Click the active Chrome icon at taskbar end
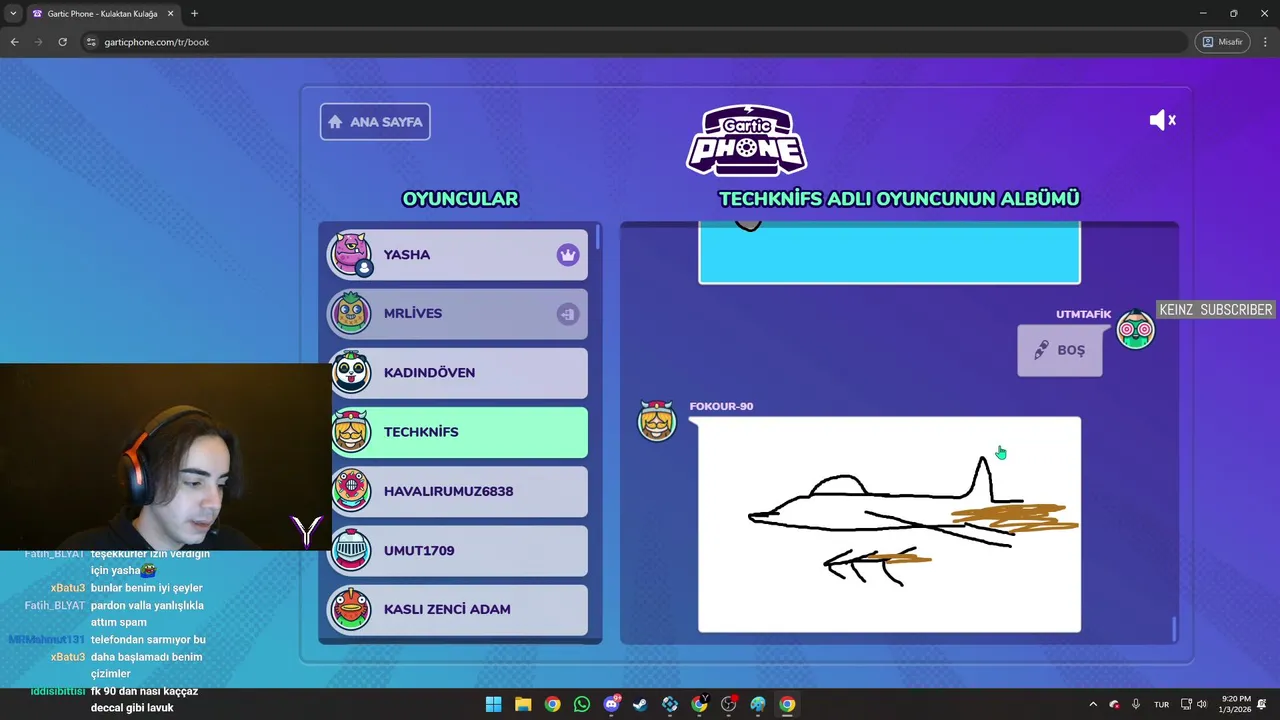This screenshot has width=1280, height=720. [x=787, y=704]
